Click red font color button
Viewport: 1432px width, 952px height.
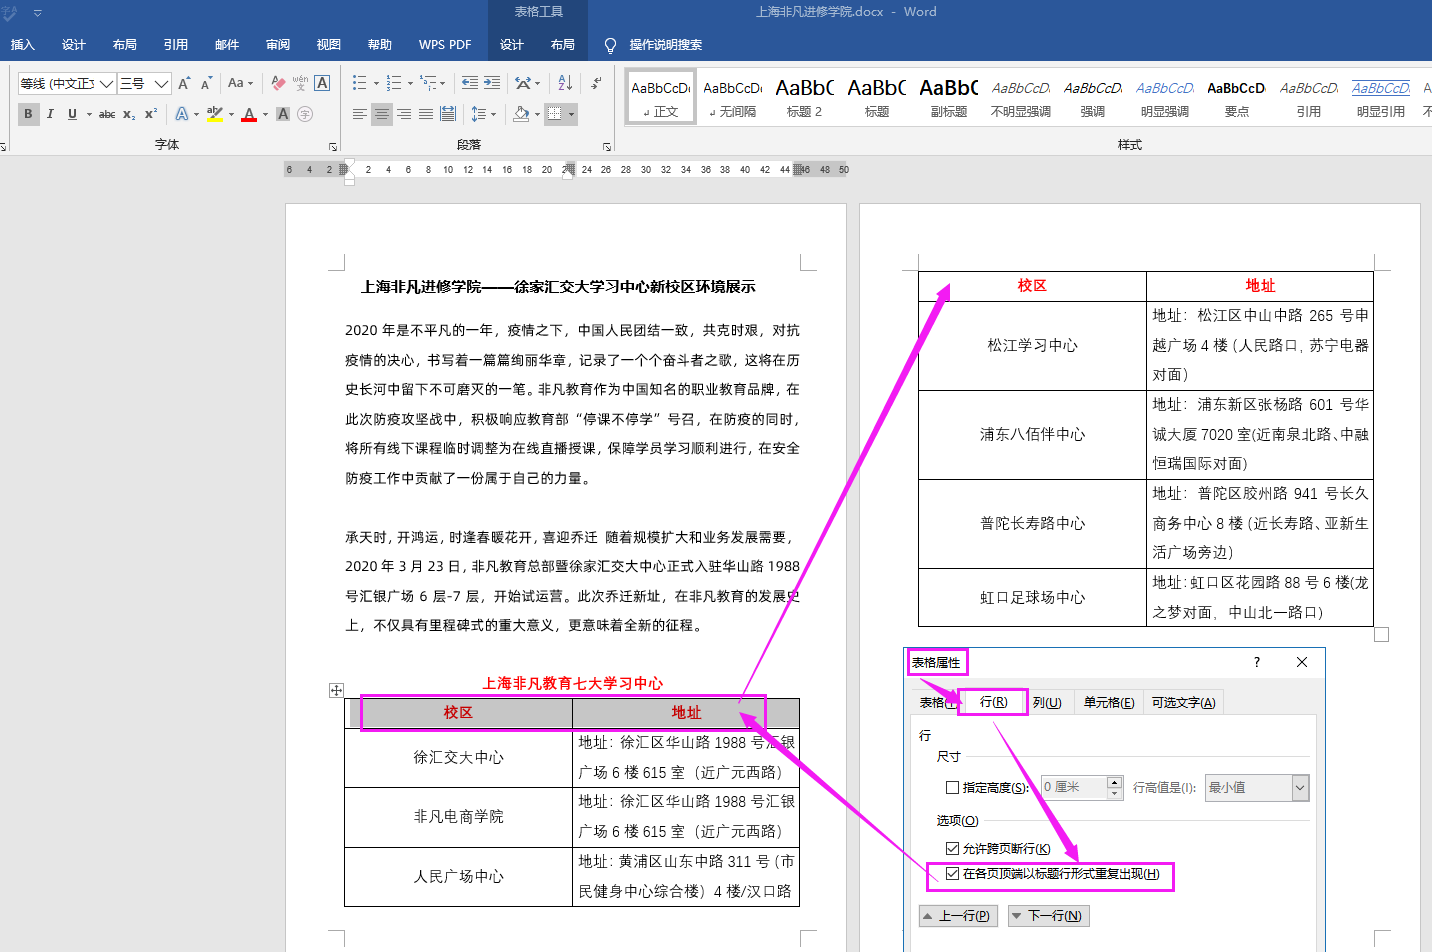pyautogui.click(x=249, y=114)
